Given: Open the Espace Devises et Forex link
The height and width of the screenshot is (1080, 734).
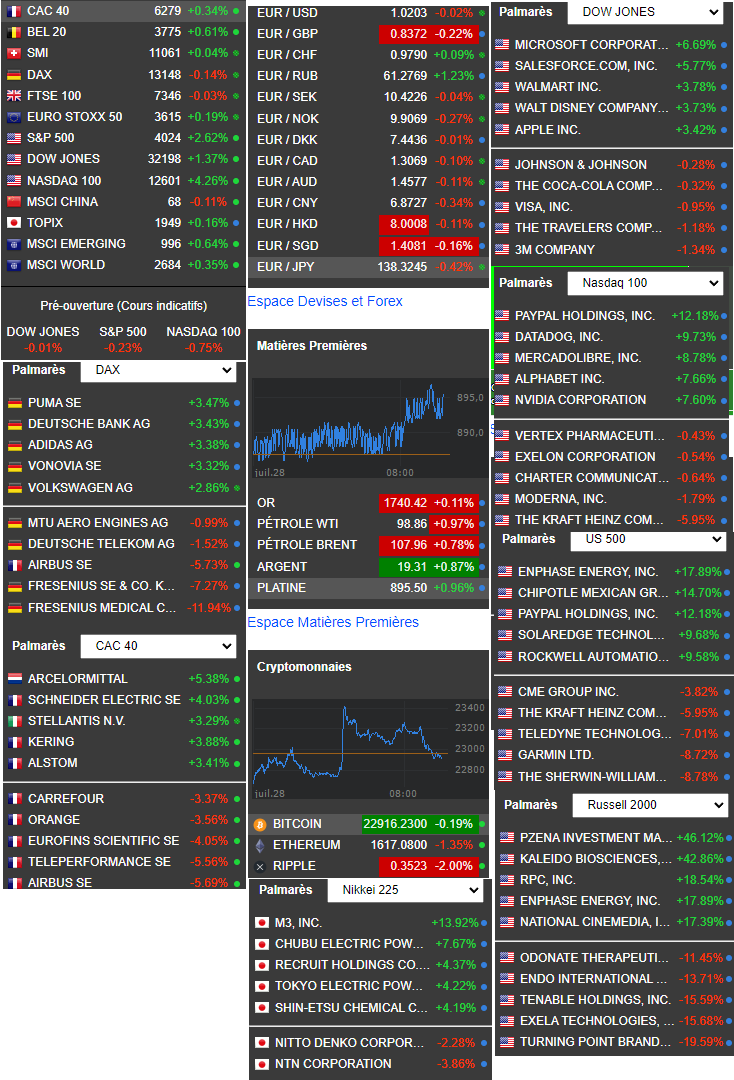Looking at the screenshot, I should [325, 302].
